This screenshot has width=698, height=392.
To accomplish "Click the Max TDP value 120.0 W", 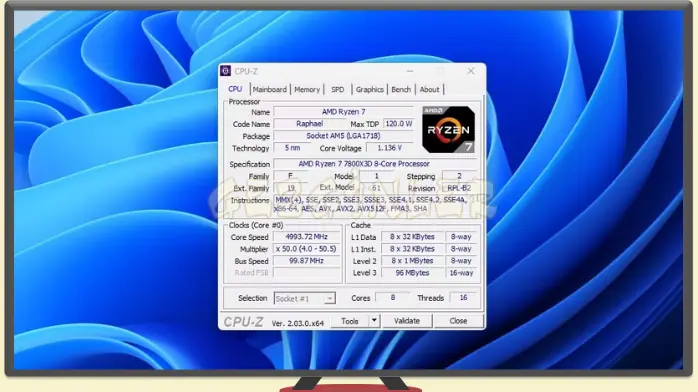I will tap(398, 124).
